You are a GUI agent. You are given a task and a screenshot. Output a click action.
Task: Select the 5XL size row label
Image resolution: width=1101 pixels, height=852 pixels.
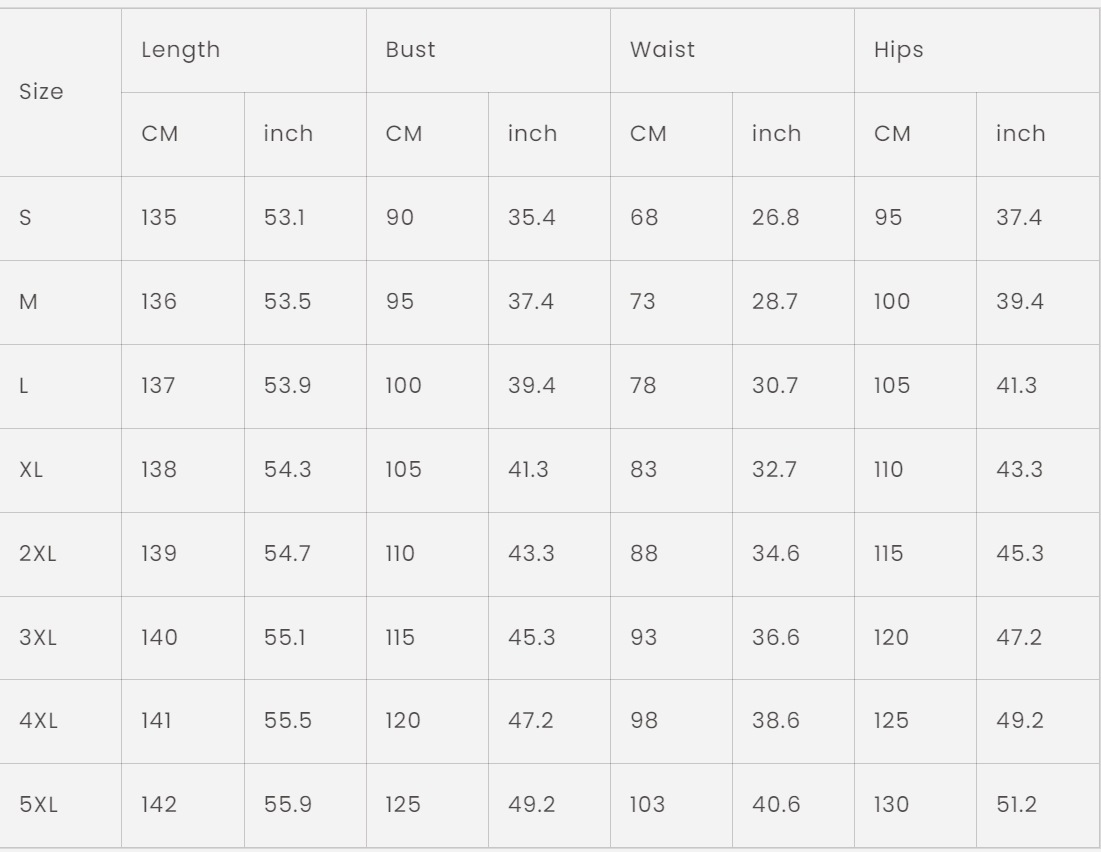click(x=38, y=804)
